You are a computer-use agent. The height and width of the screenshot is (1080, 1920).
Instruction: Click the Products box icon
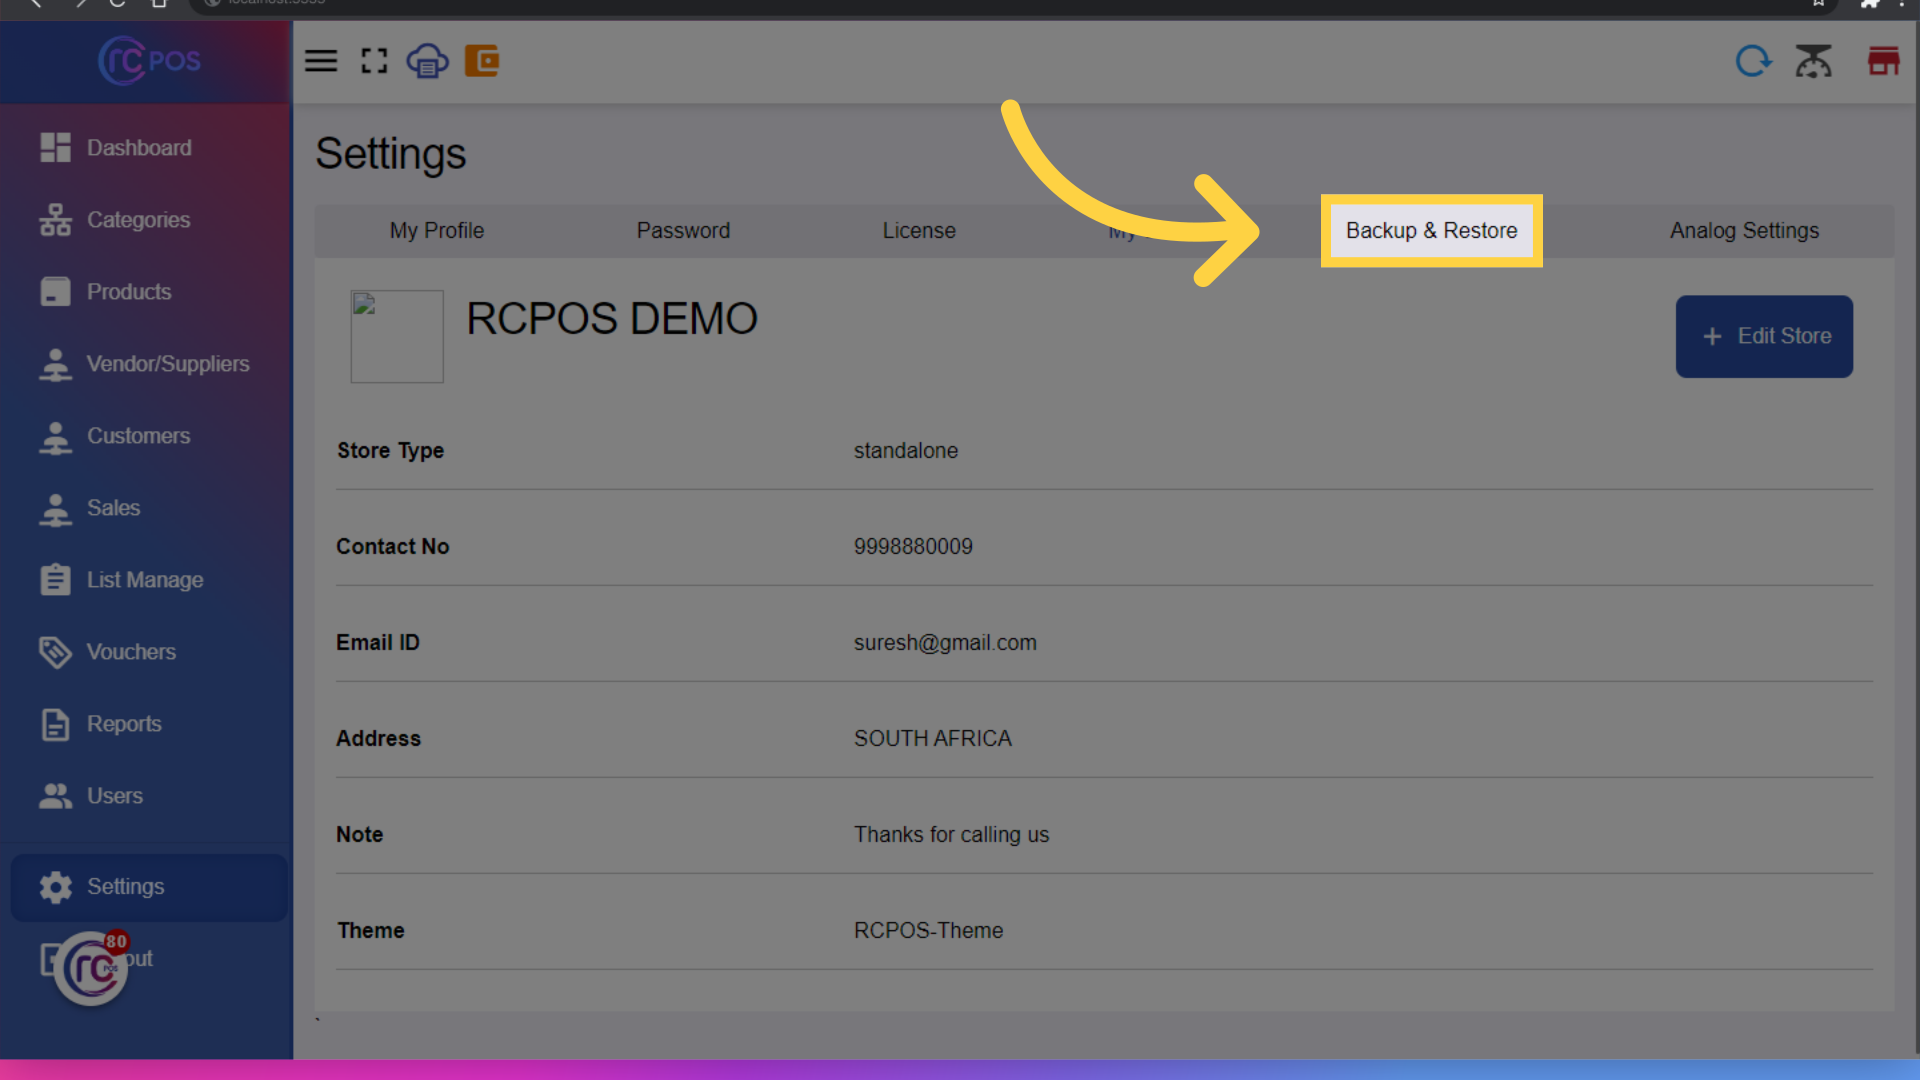click(55, 291)
